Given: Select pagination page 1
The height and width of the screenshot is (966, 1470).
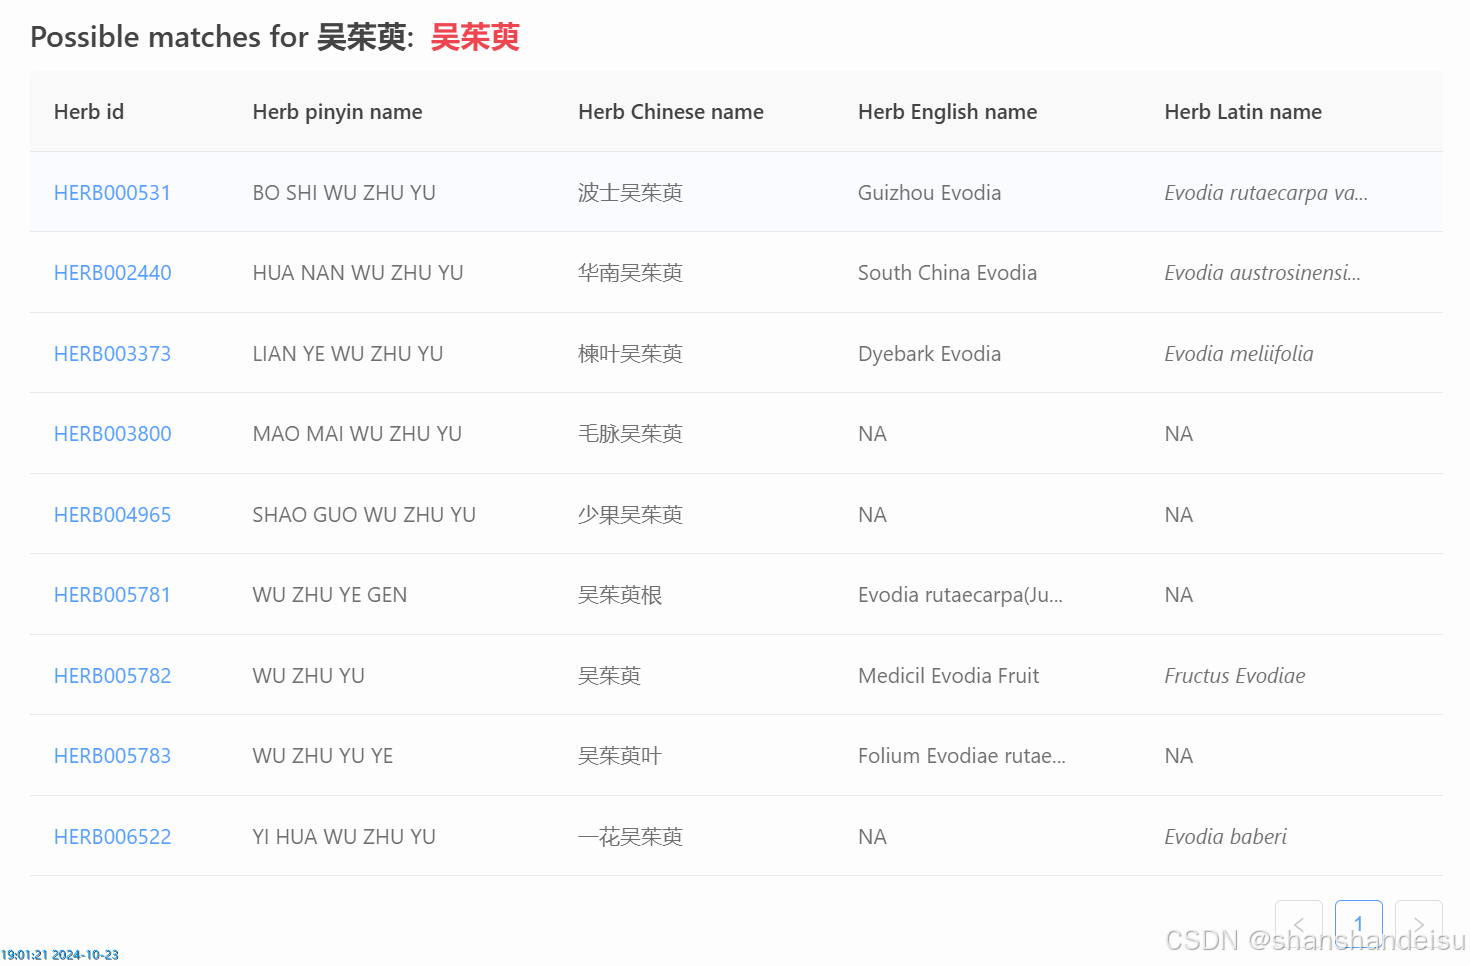Looking at the screenshot, I should coord(1359,924).
